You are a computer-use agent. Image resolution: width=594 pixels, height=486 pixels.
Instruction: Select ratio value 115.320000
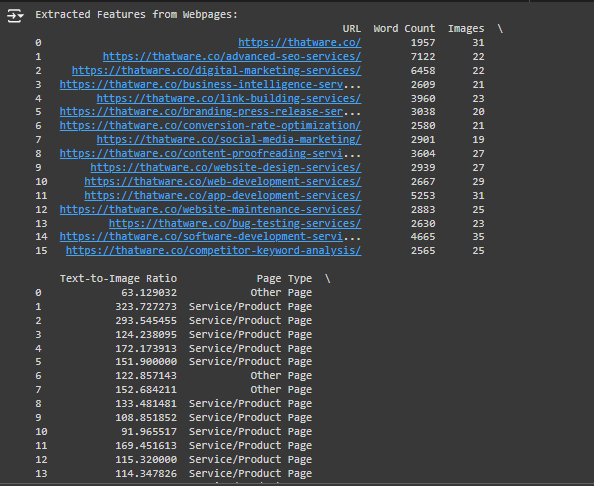tap(146, 460)
